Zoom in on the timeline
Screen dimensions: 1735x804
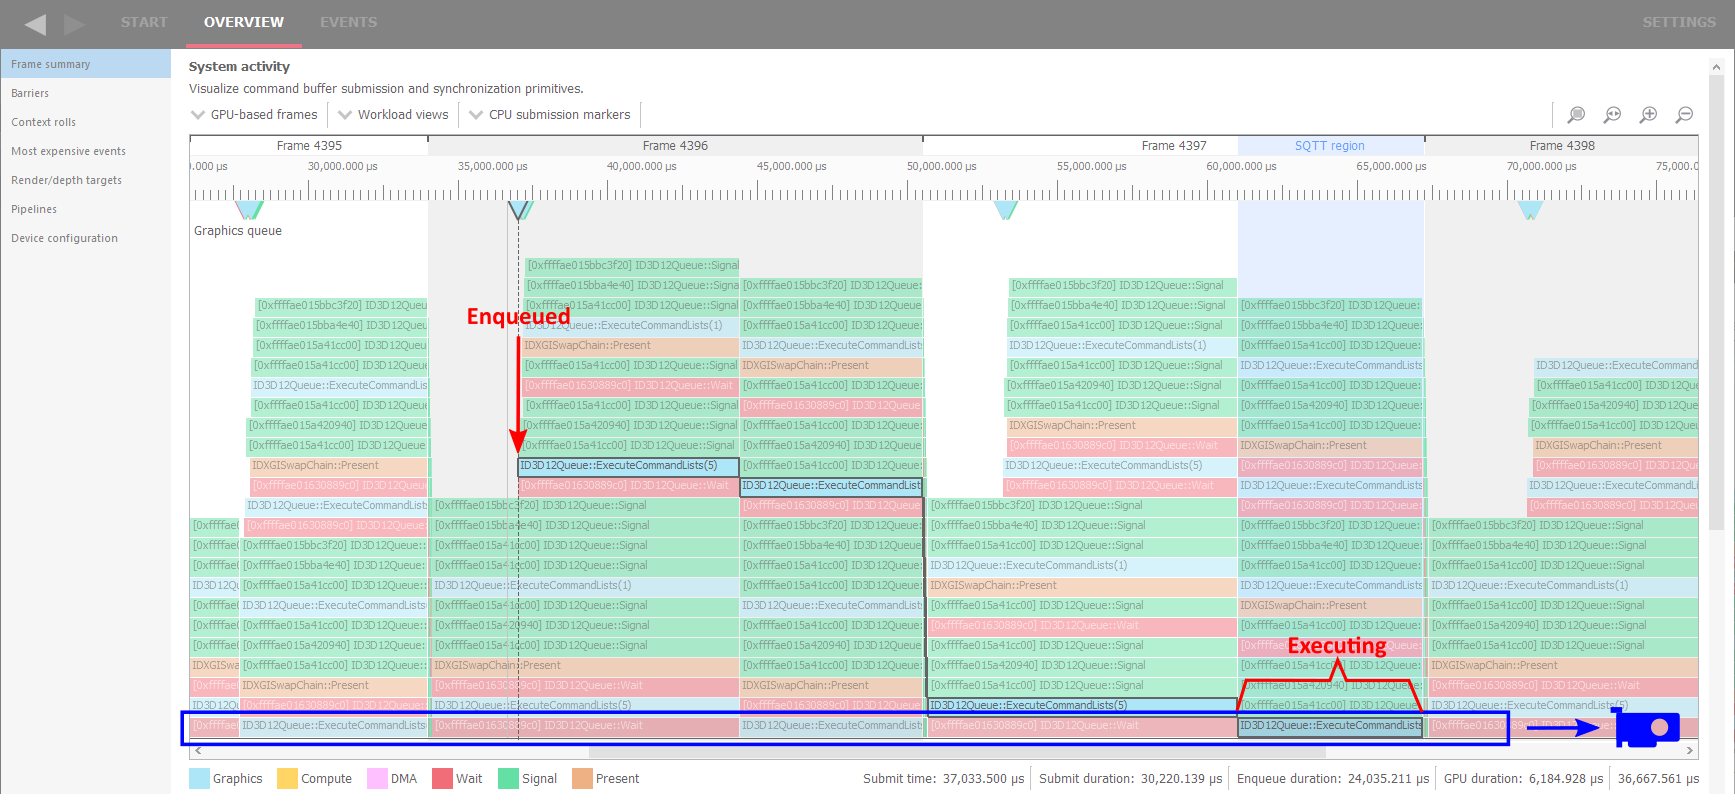pyautogui.click(x=1648, y=115)
